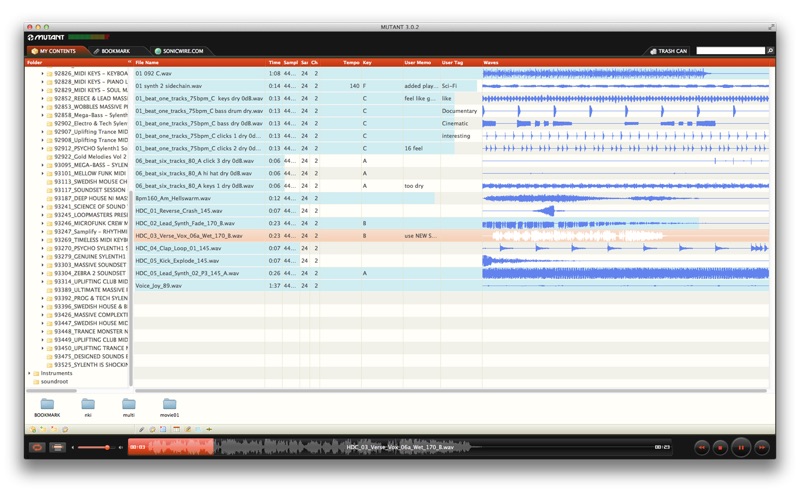Expand the 92826_MIDI KEYS folder

(43, 73)
